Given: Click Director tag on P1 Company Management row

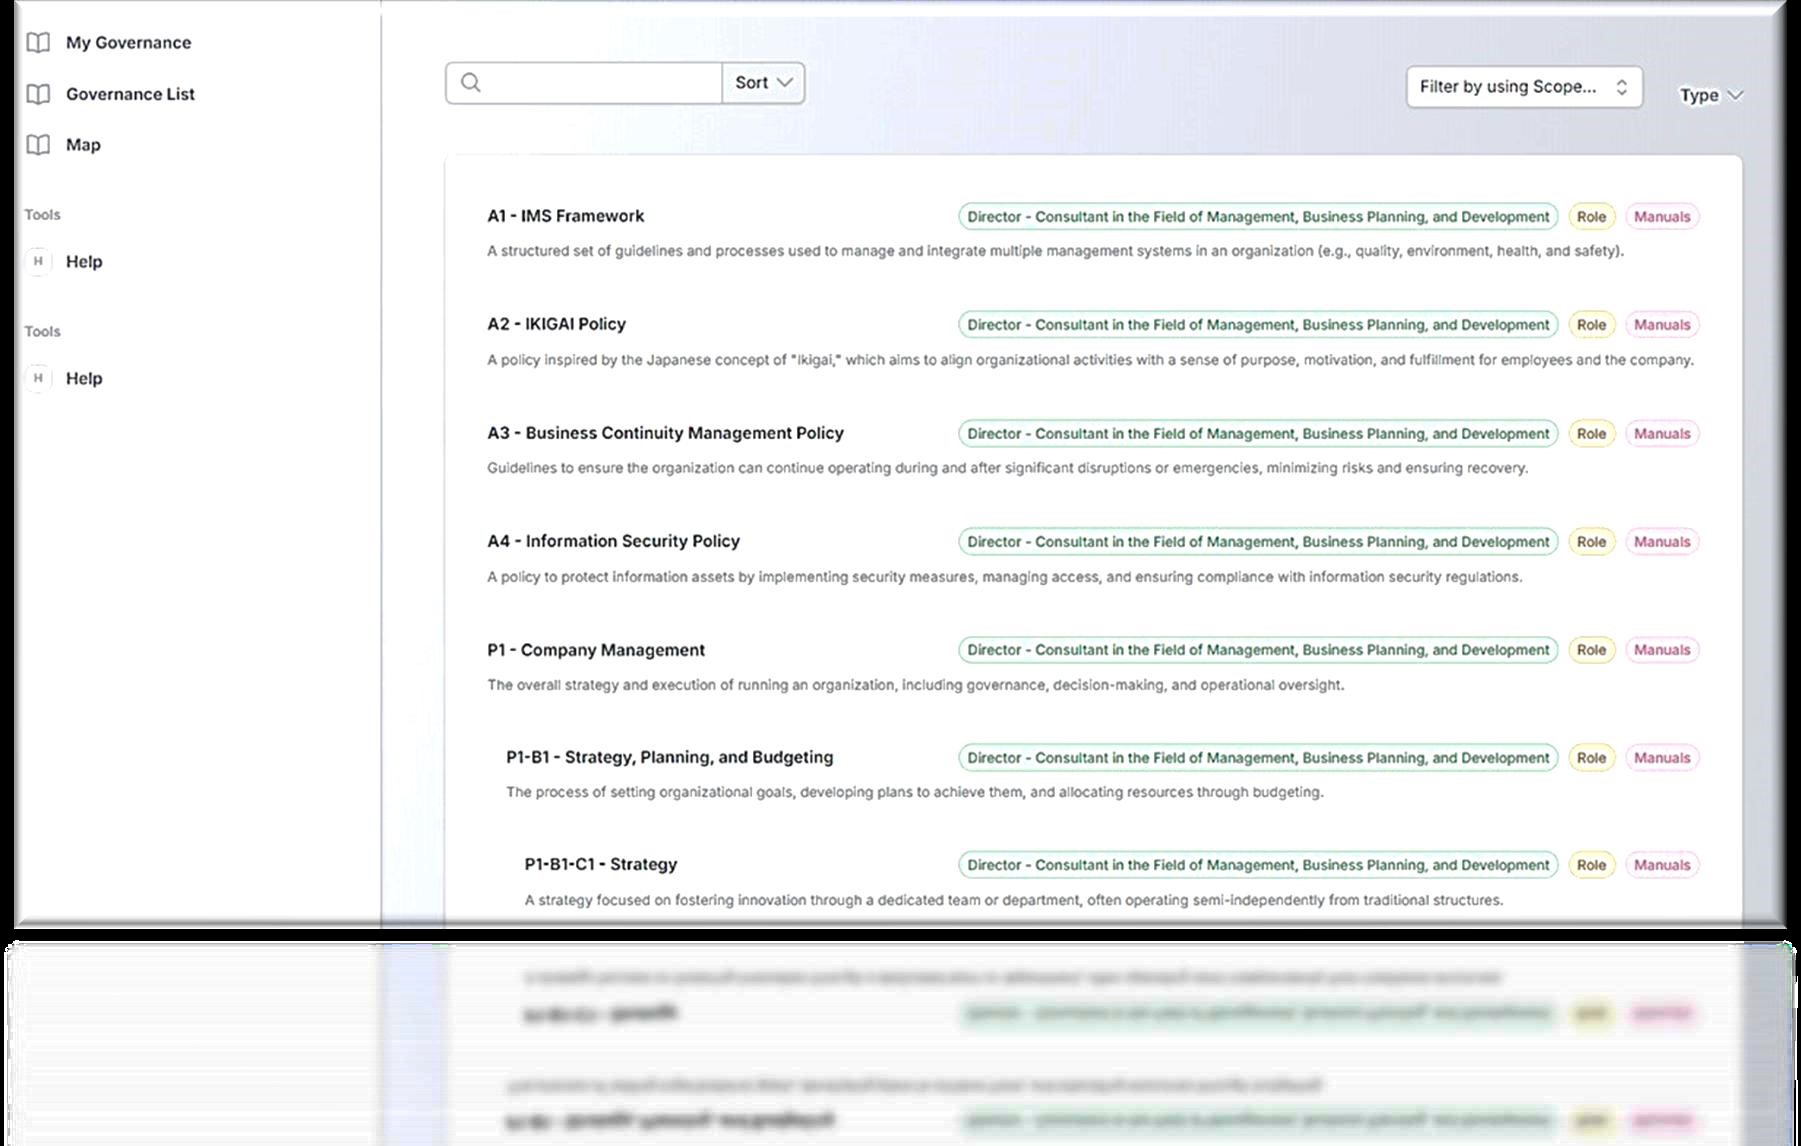Looking at the screenshot, I should (x=1258, y=650).
